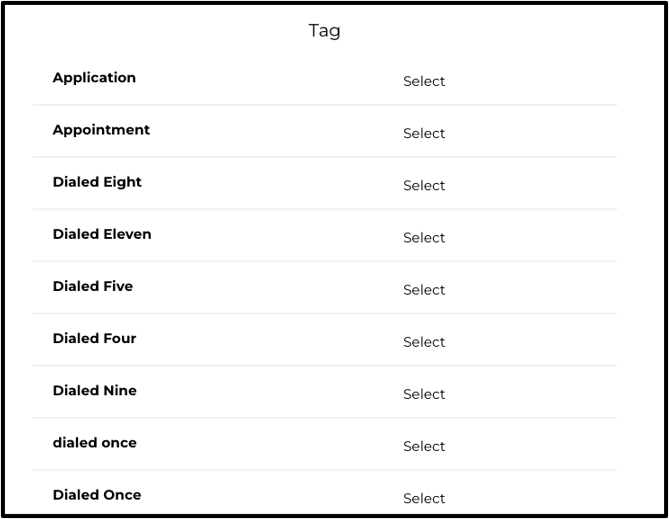The width and height of the screenshot is (669, 519).
Task: Click Select beside lowercase dialed once
Action: [424, 446]
